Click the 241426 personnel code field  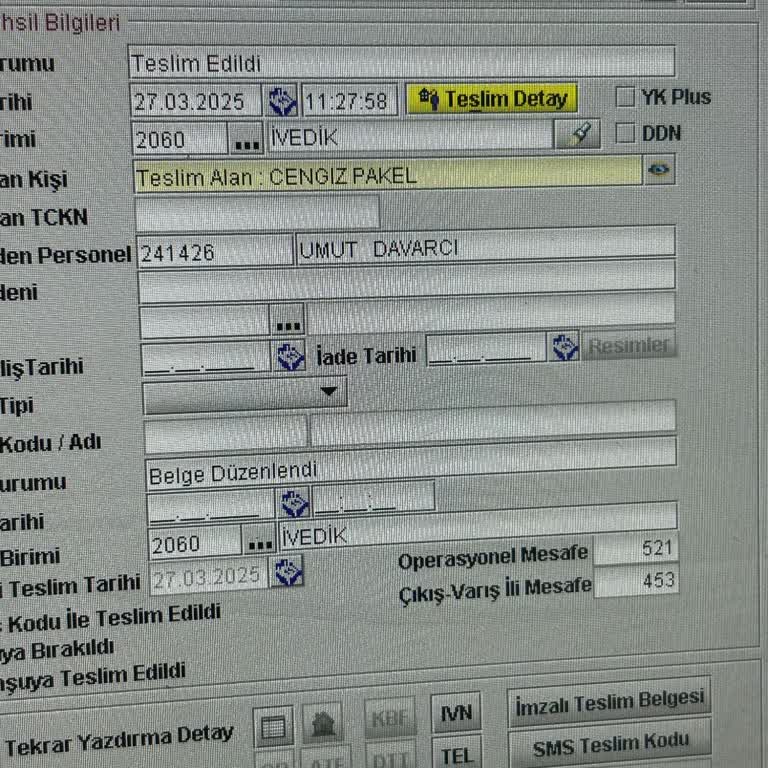(x=215, y=251)
